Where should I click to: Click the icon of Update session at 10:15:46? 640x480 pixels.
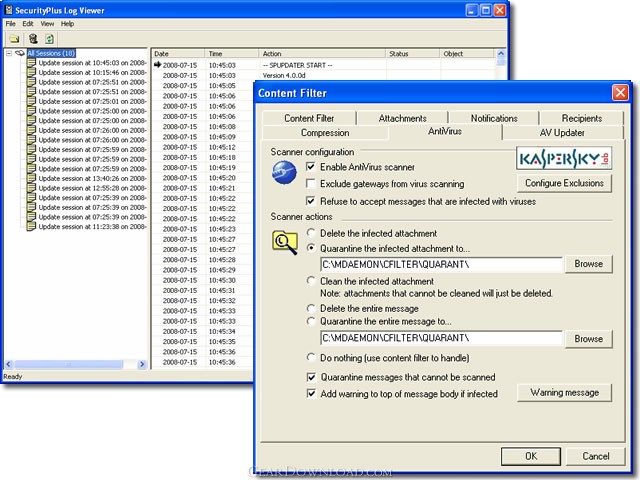(x=31, y=73)
